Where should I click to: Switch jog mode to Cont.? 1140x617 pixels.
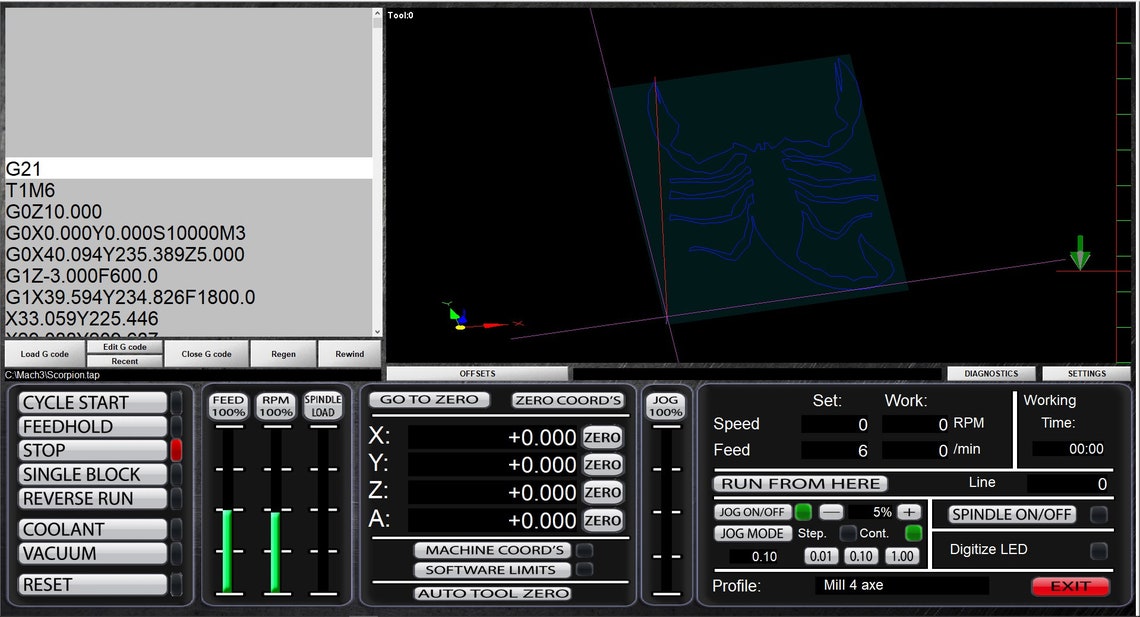pyautogui.click(x=911, y=533)
